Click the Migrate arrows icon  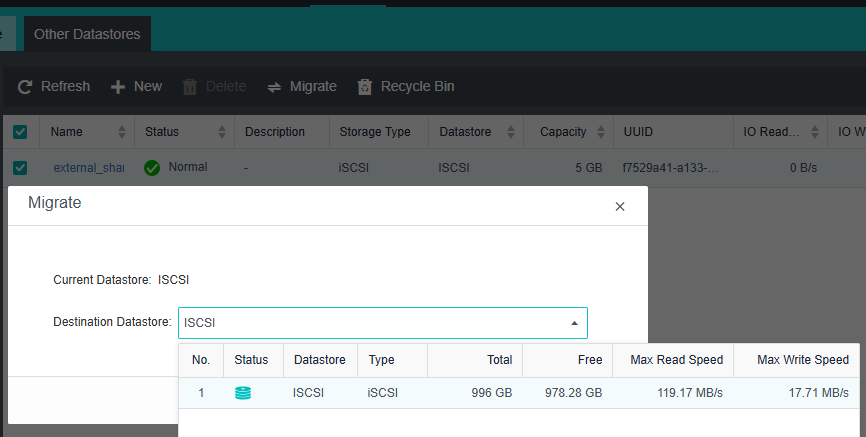(x=274, y=87)
